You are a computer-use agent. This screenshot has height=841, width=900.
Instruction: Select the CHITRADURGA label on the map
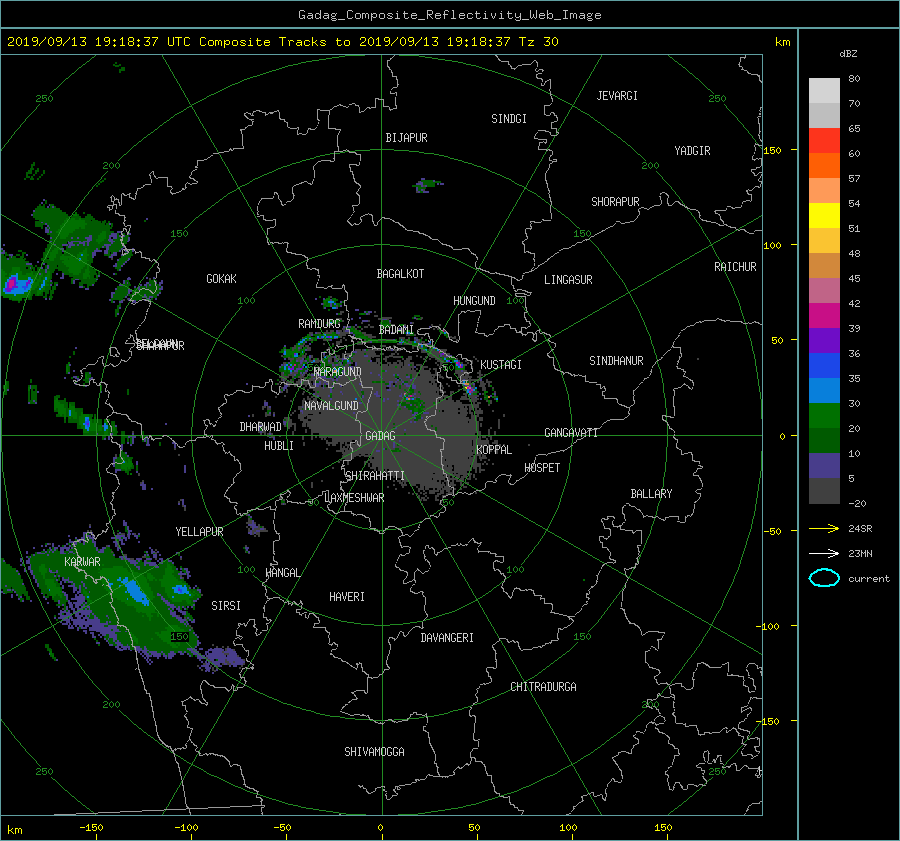pyautogui.click(x=543, y=687)
